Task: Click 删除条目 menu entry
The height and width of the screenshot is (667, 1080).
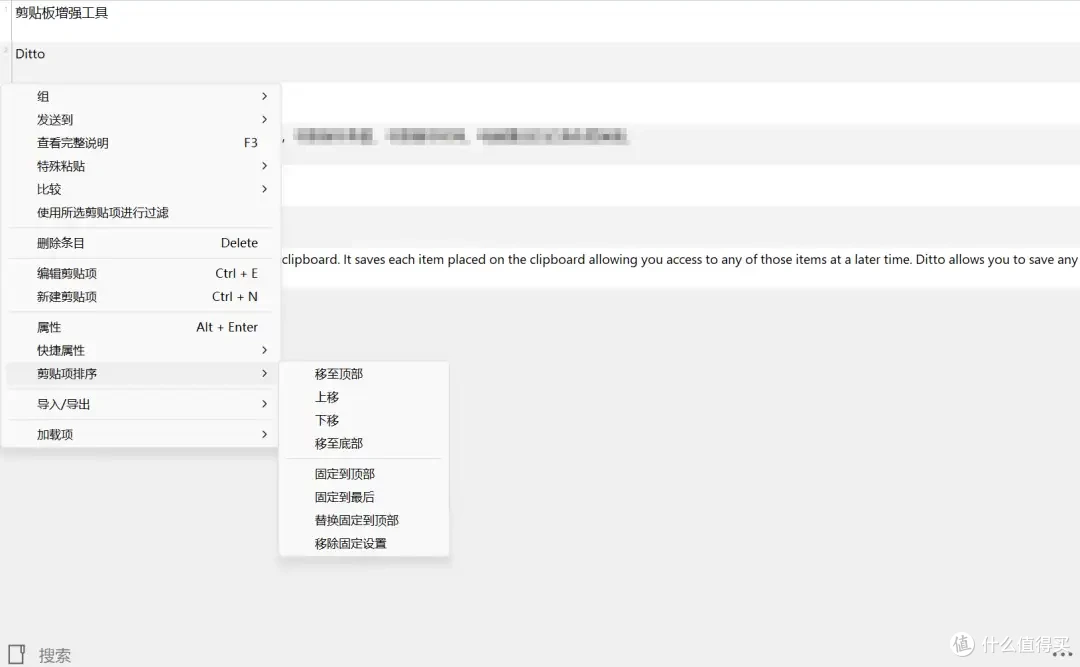Action: 141,243
